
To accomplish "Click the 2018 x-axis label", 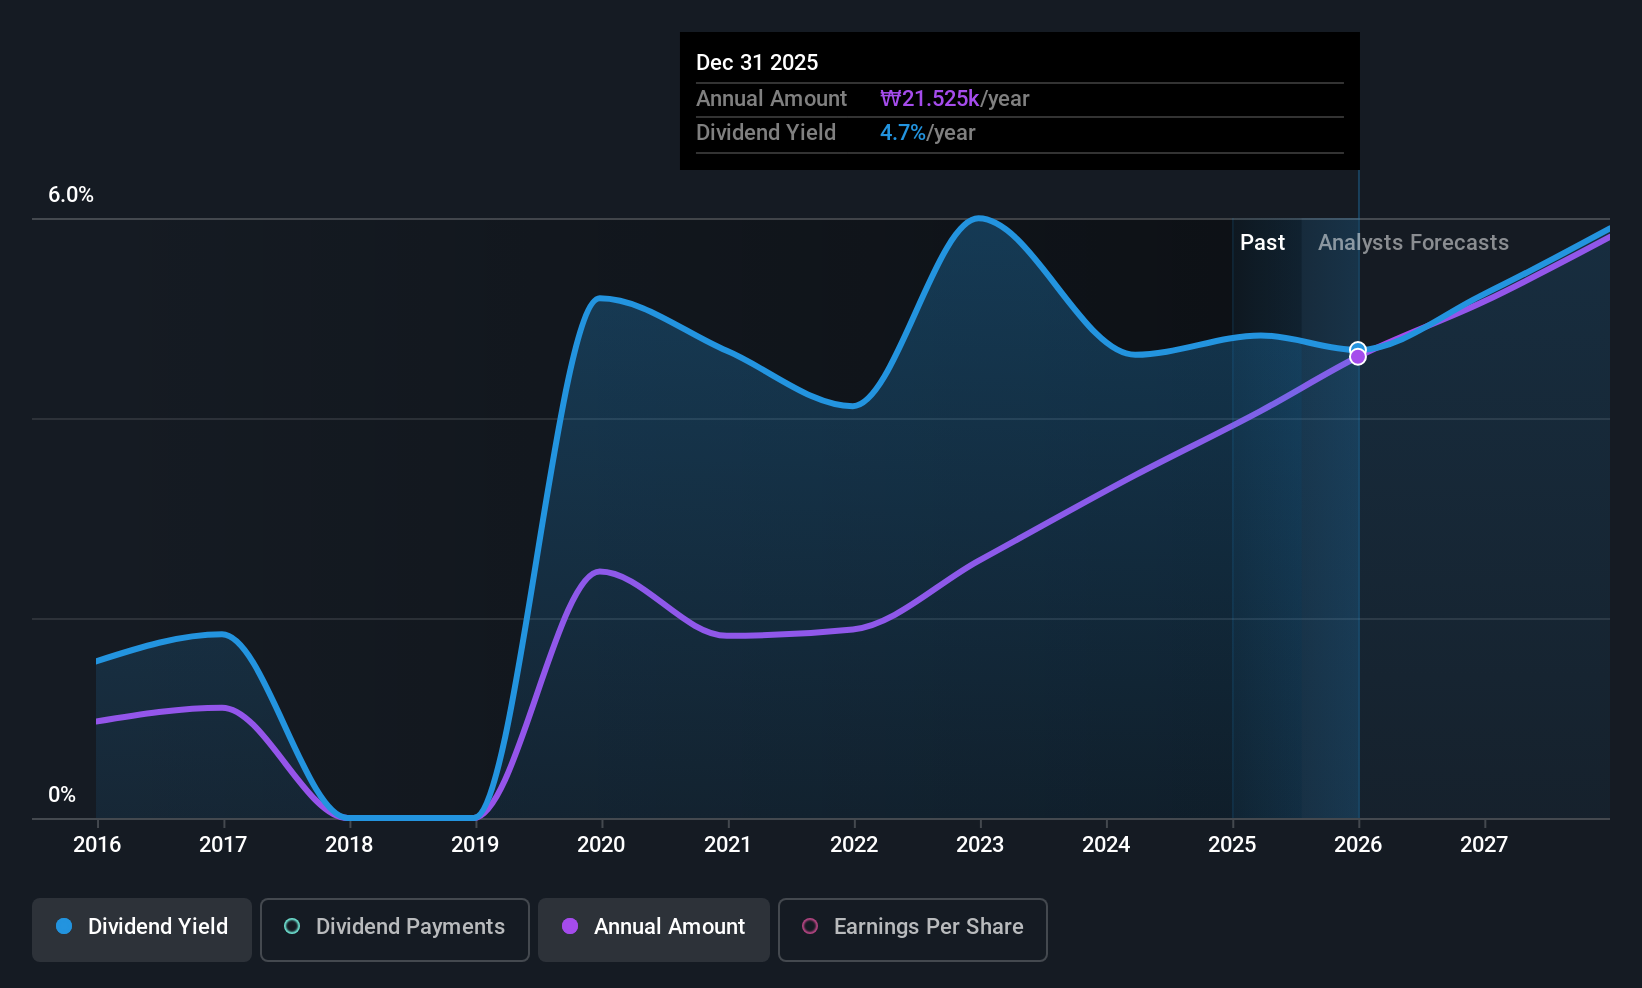I will click(349, 845).
